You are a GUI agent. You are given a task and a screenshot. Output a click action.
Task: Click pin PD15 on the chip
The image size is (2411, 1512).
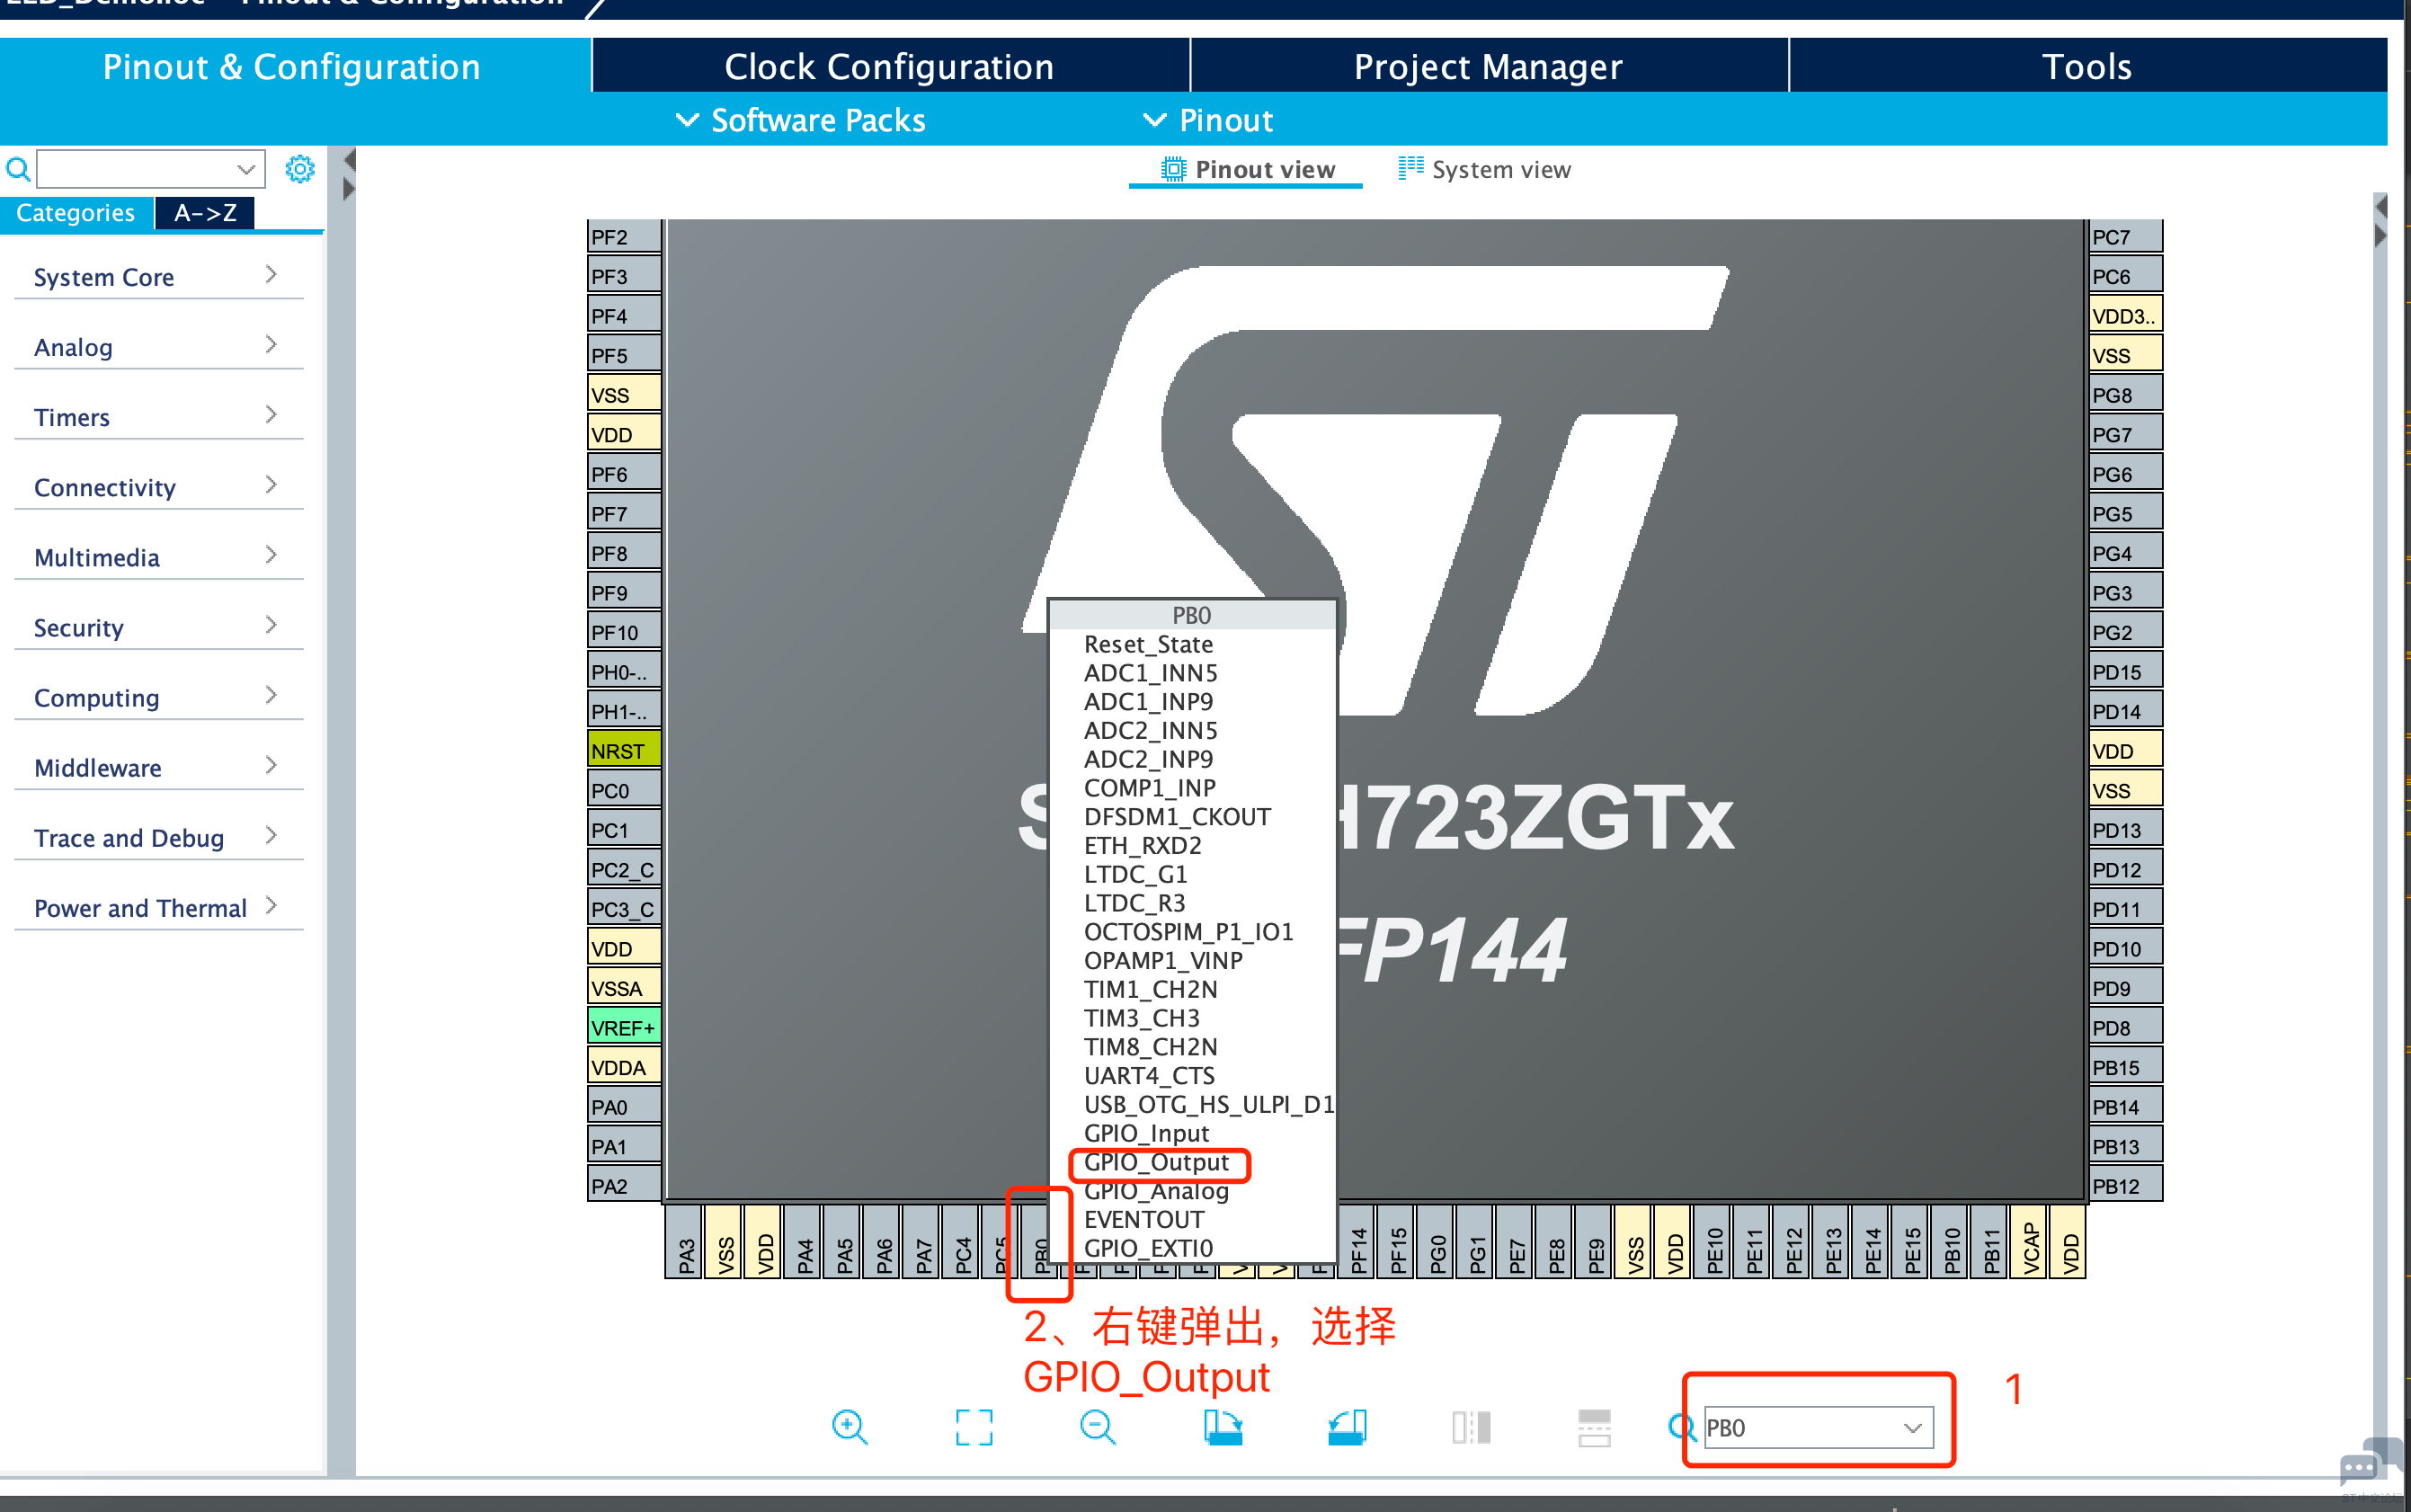[x=2125, y=671]
